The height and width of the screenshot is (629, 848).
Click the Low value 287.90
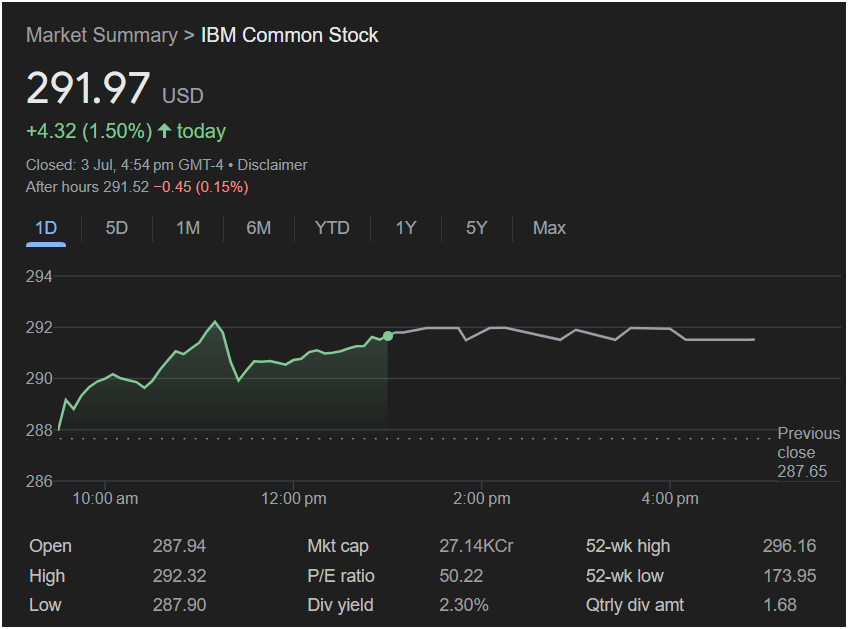coord(179,605)
